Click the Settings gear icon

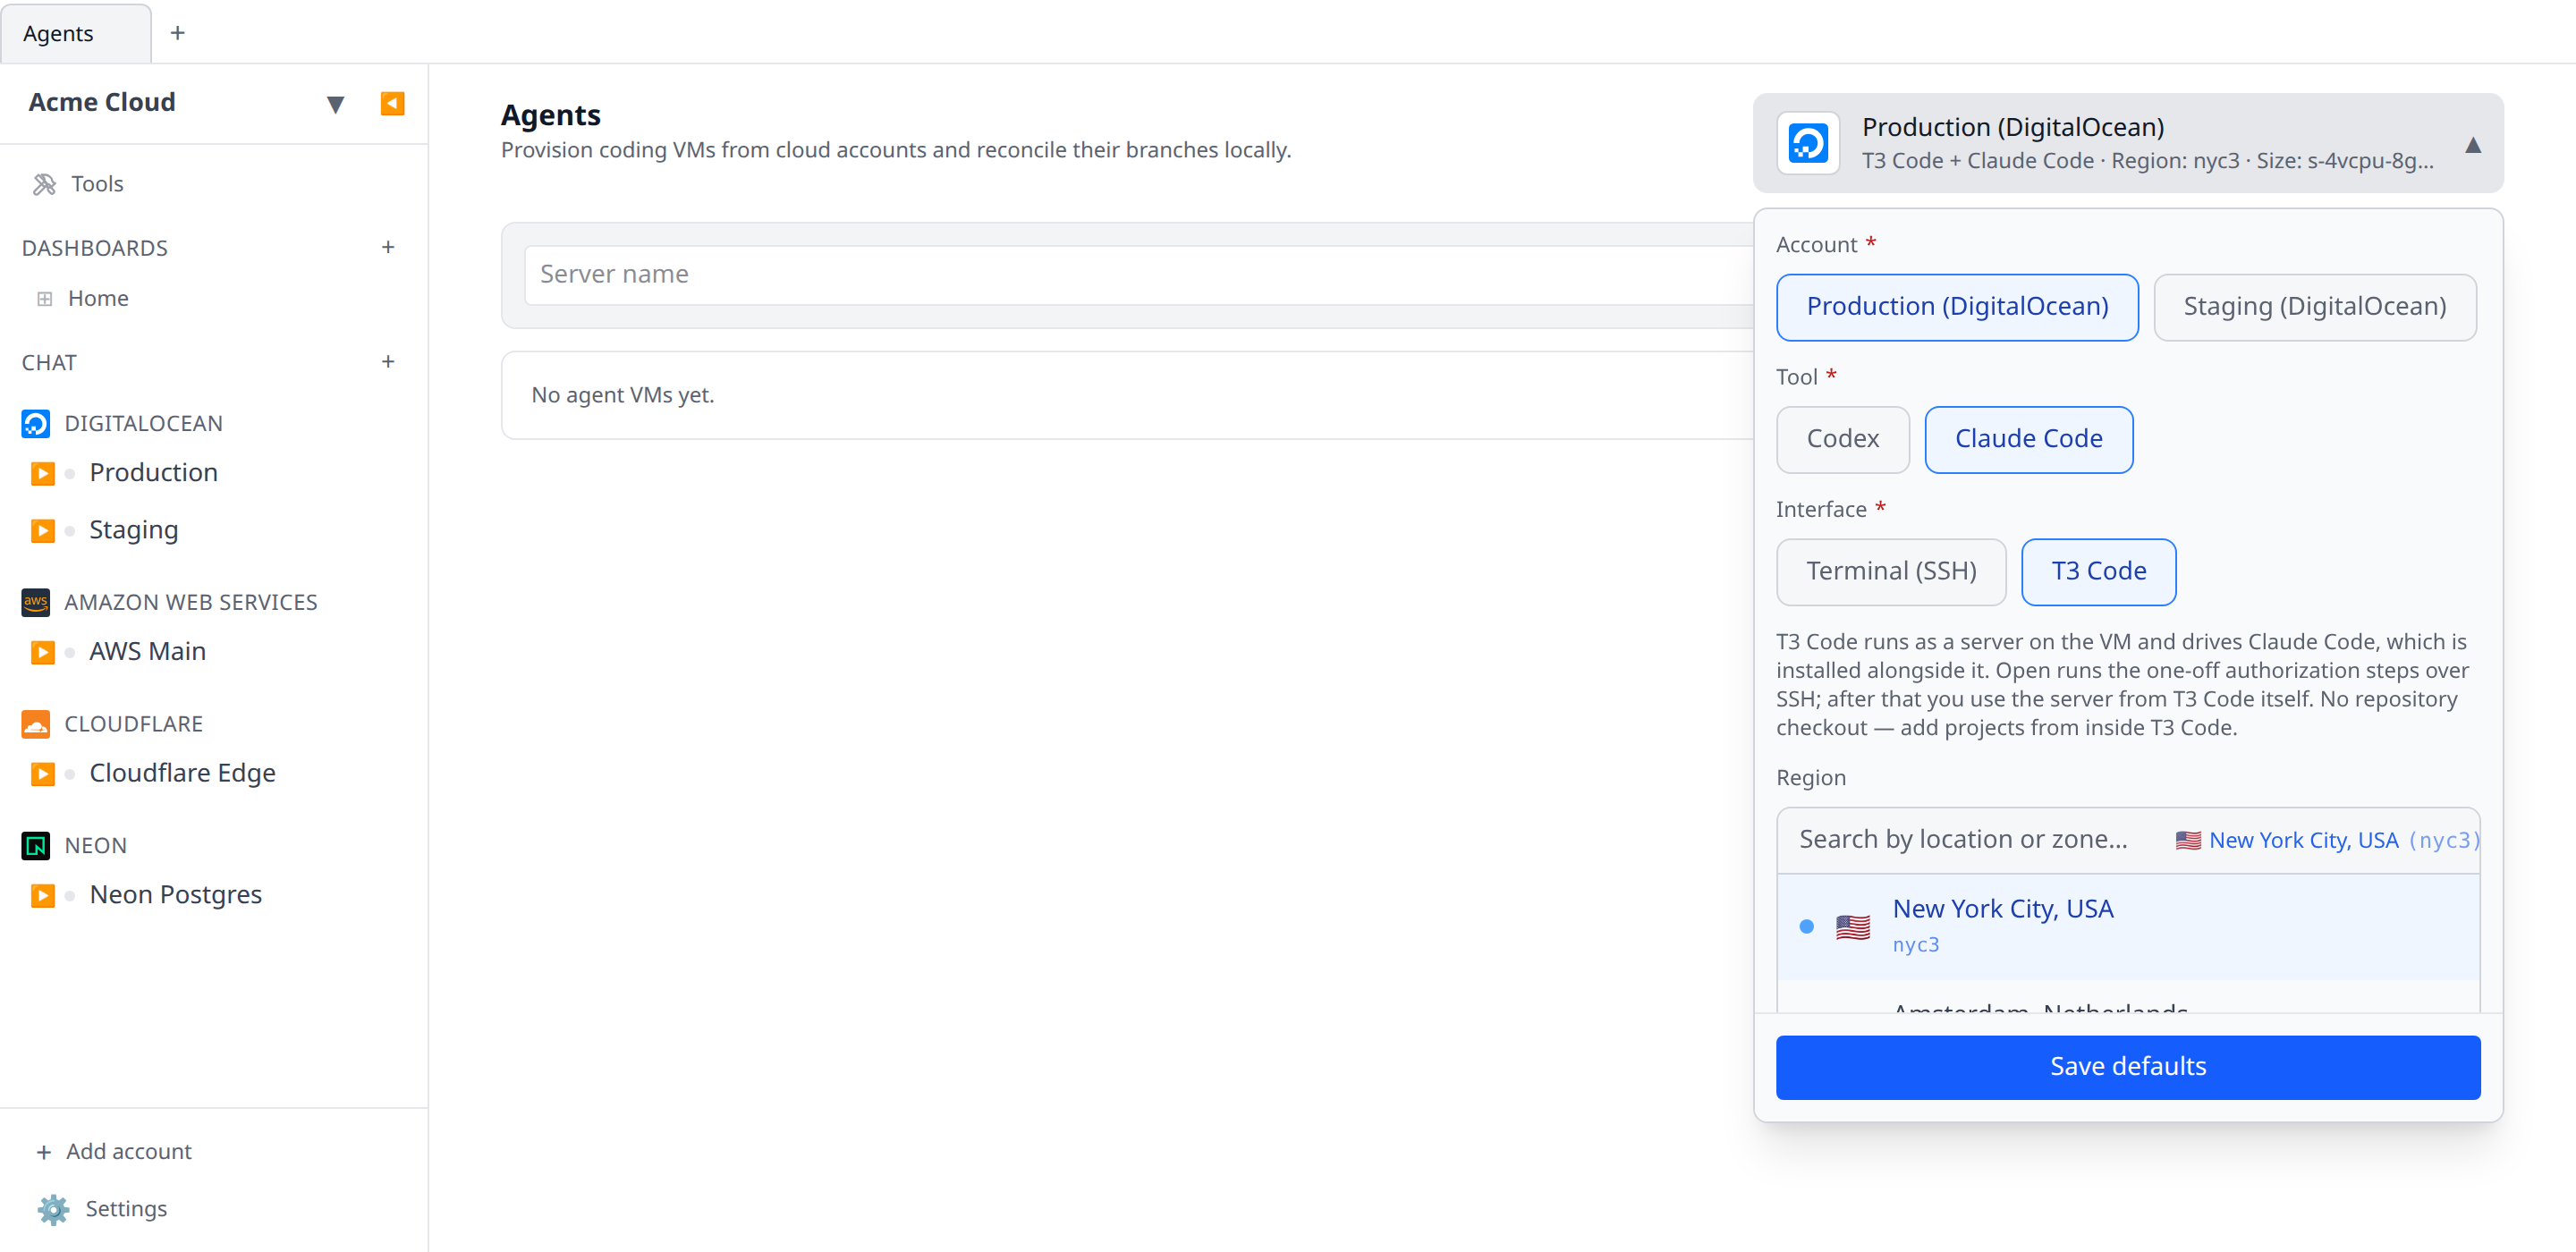point(53,1209)
